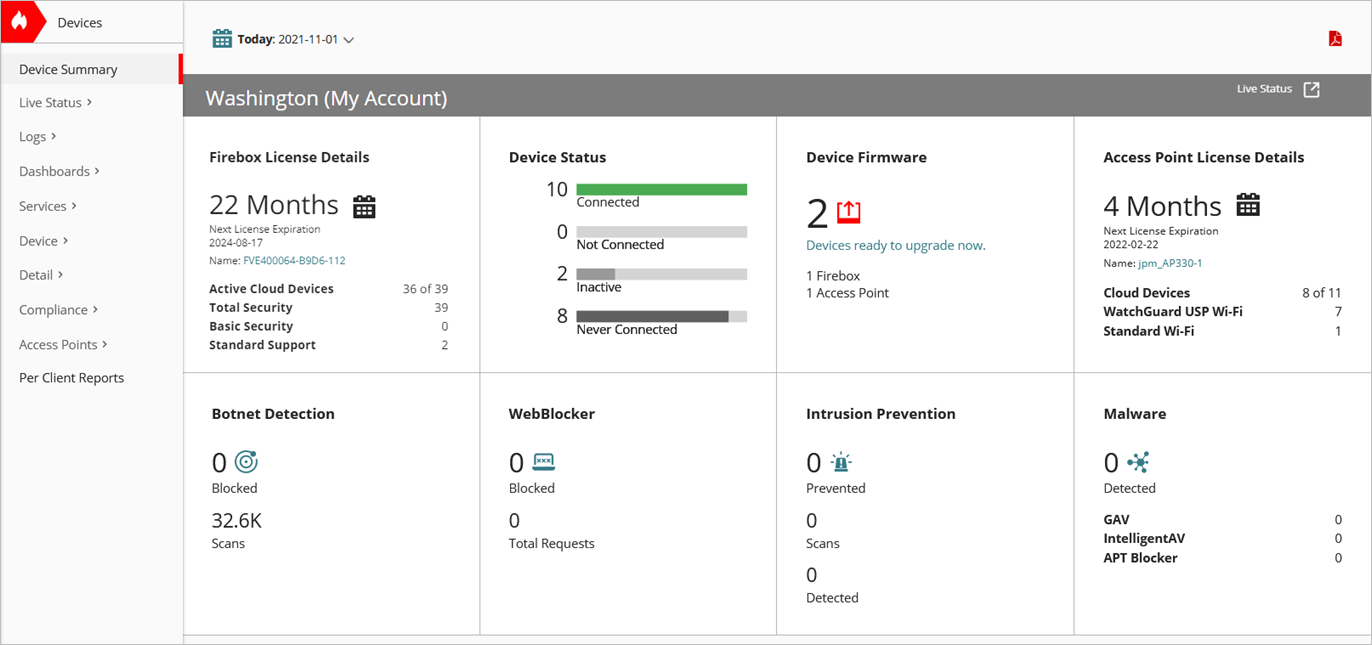This screenshot has height=645, width=1372.
Task: Click the red firmware upgrade icon
Action: tap(848, 211)
